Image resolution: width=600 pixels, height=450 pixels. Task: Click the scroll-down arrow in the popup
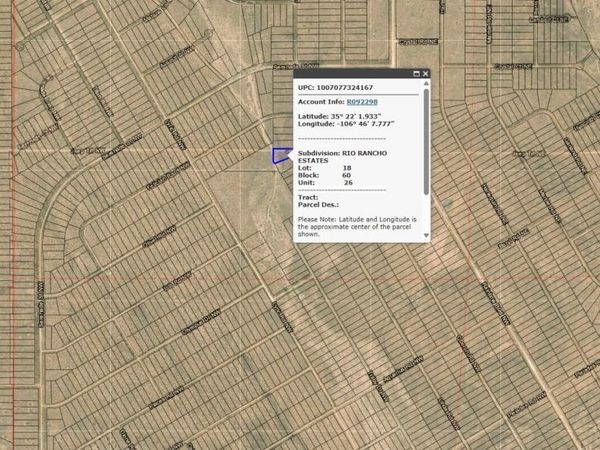pyautogui.click(x=427, y=236)
